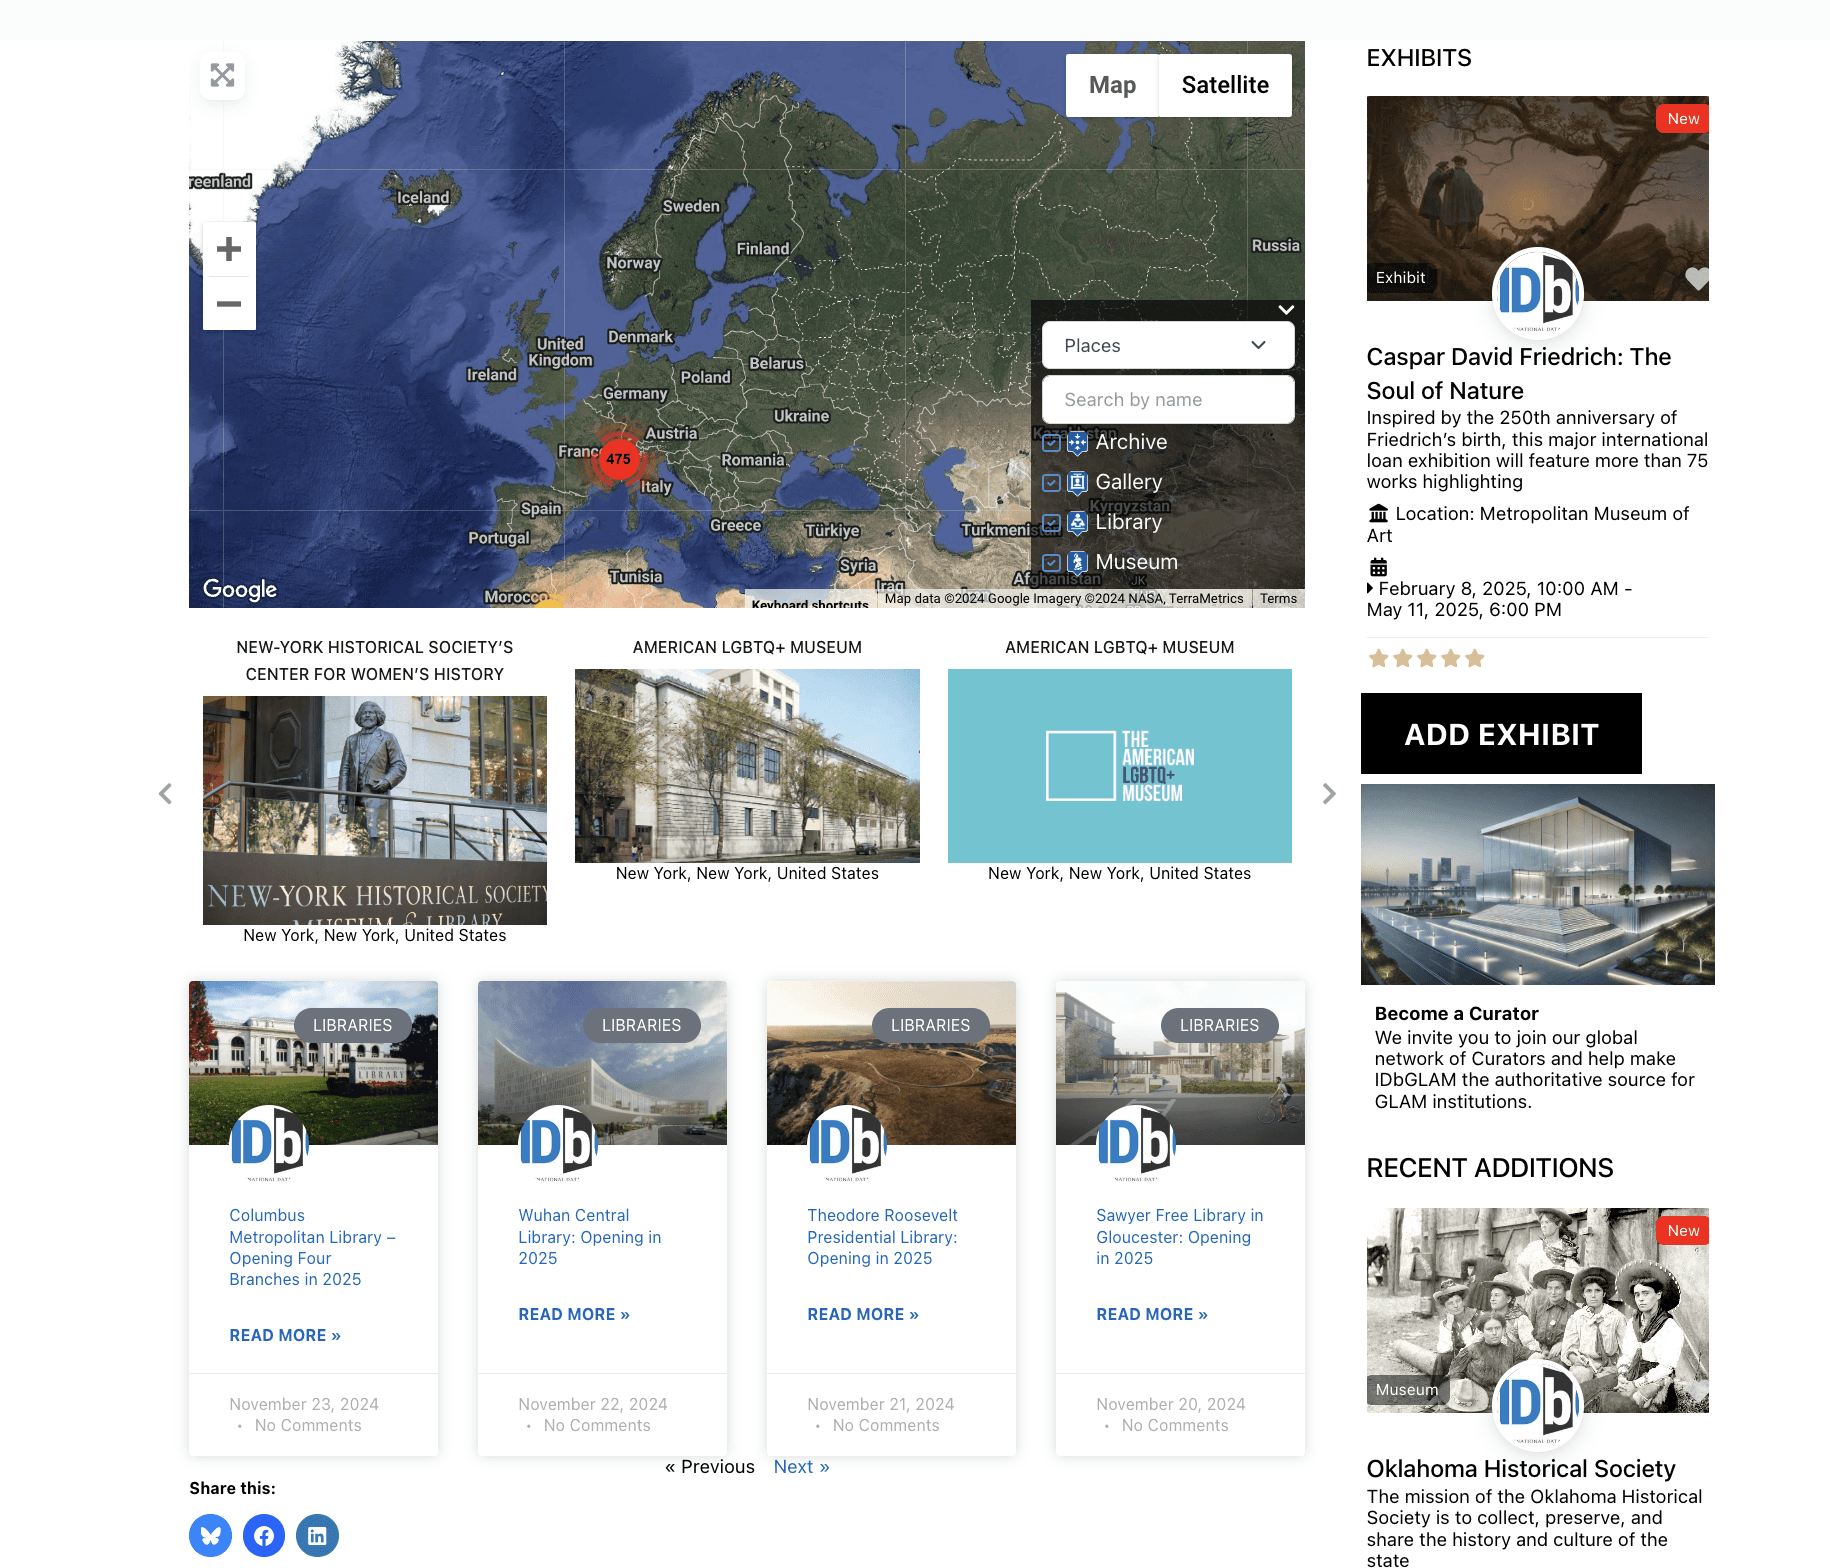The image size is (1830, 1568).
Task: Switch to Satellite view
Action: [1225, 85]
